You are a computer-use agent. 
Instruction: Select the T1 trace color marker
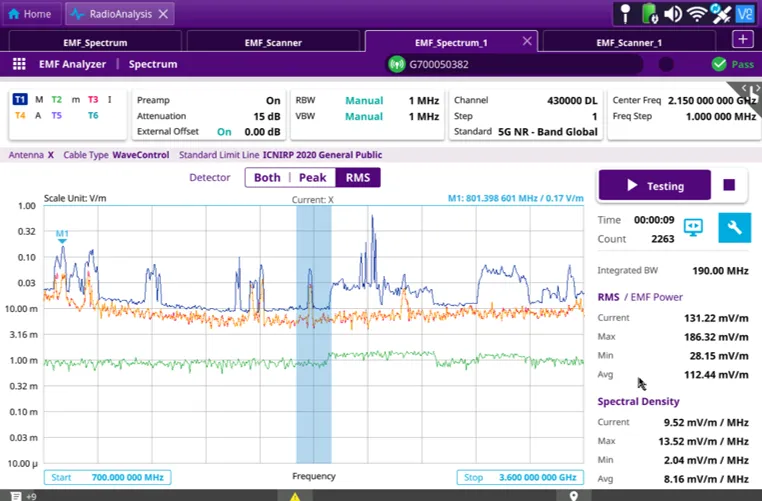pos(20,100)
